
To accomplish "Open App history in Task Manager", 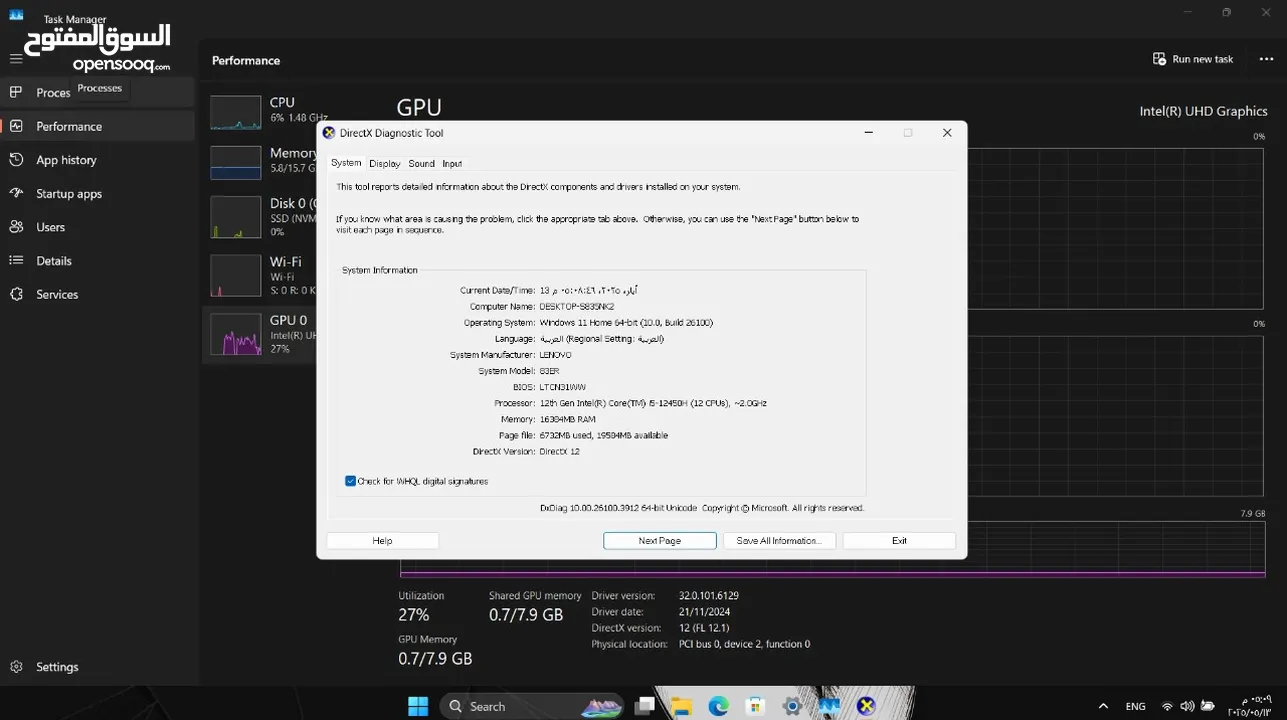I will 97,160.
